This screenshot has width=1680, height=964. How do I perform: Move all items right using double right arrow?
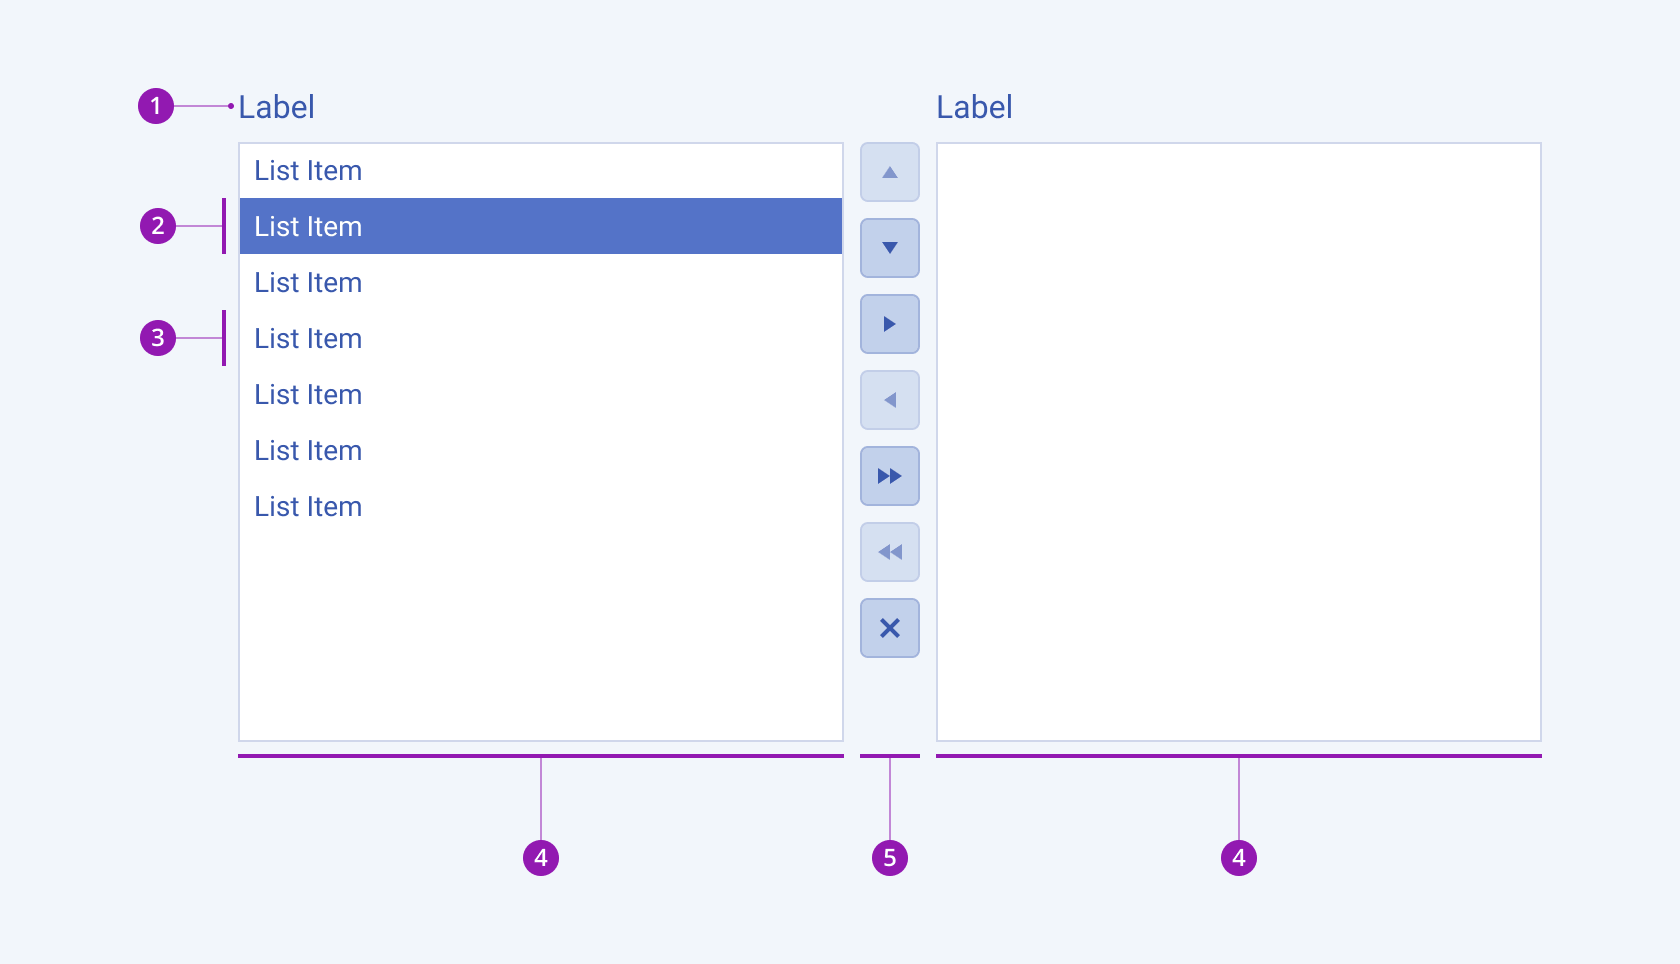[889, 476]
